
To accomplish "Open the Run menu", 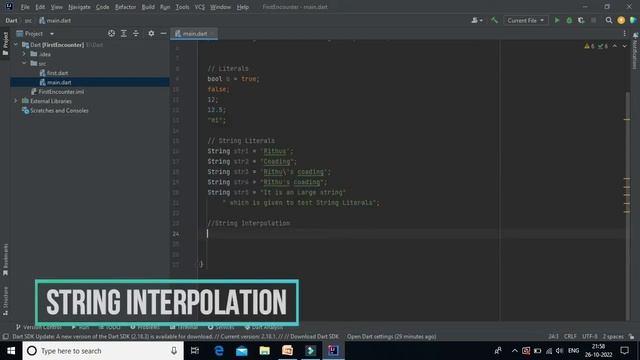I will (x=165, y=7).
